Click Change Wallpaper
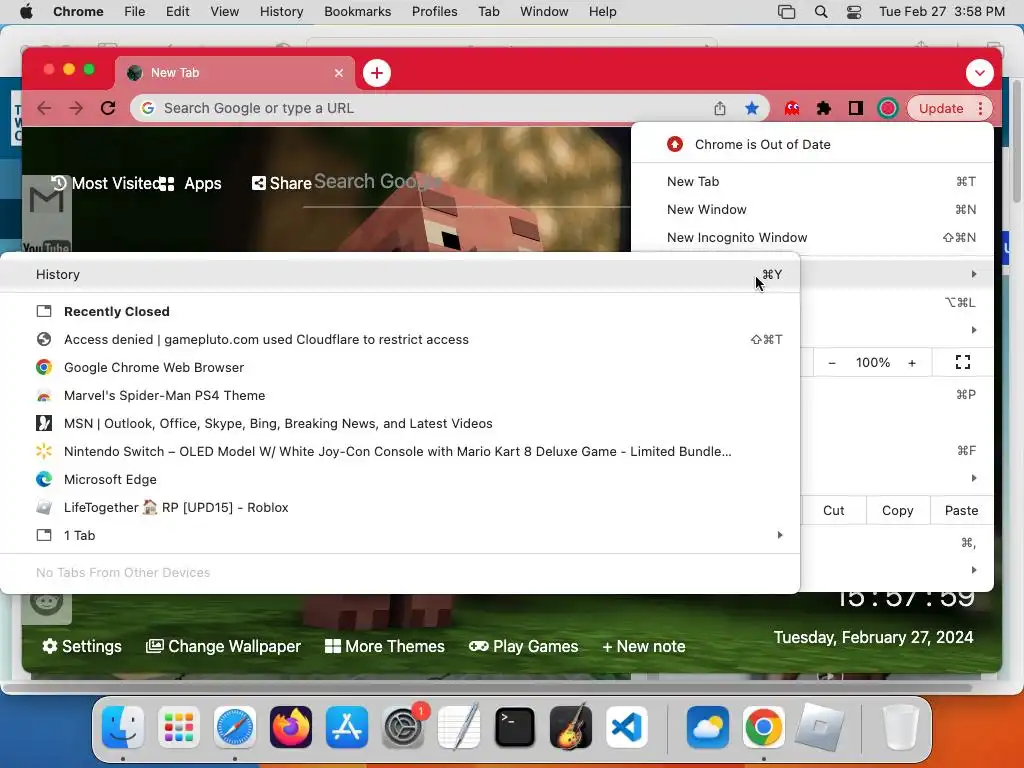 tap(223, 647)
